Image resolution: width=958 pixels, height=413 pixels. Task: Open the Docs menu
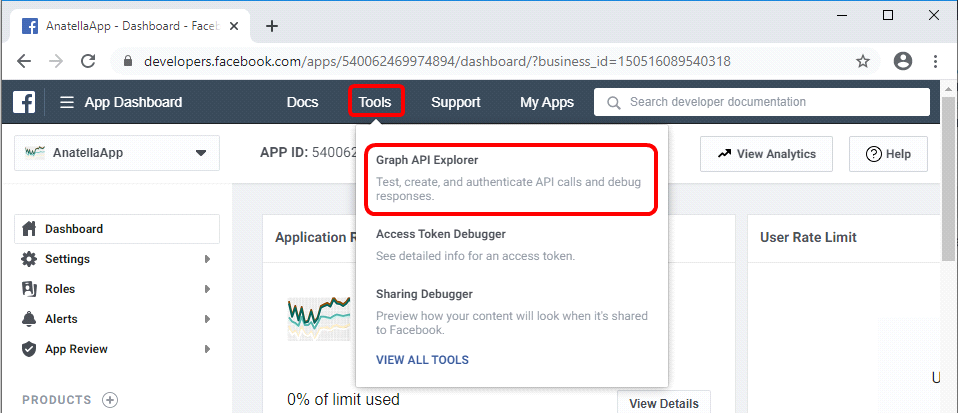[x=302, y=102]
